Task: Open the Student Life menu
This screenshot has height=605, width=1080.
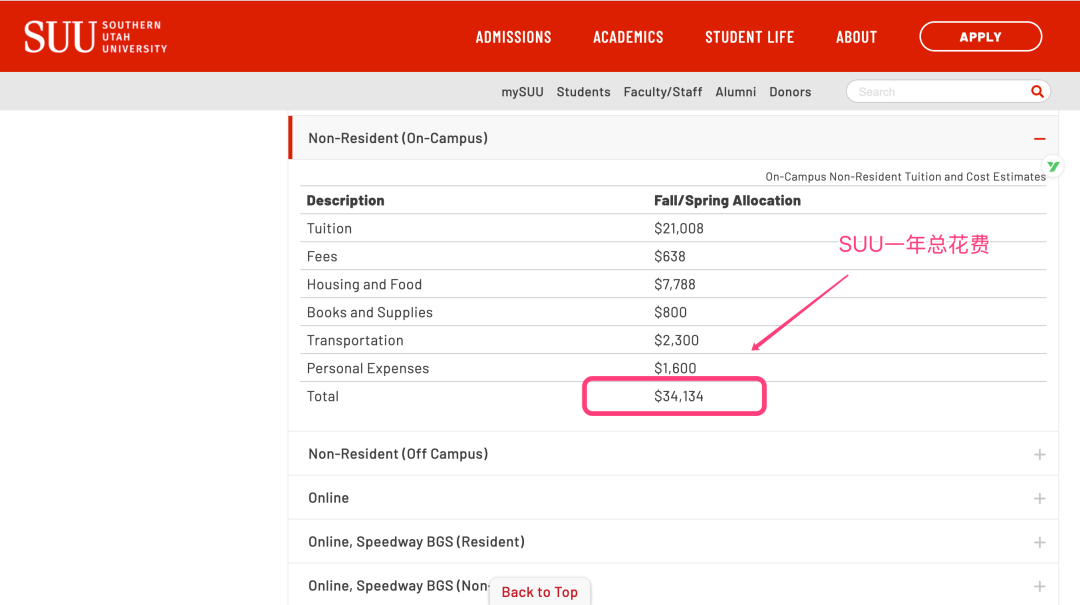Action: coord(749,37)
